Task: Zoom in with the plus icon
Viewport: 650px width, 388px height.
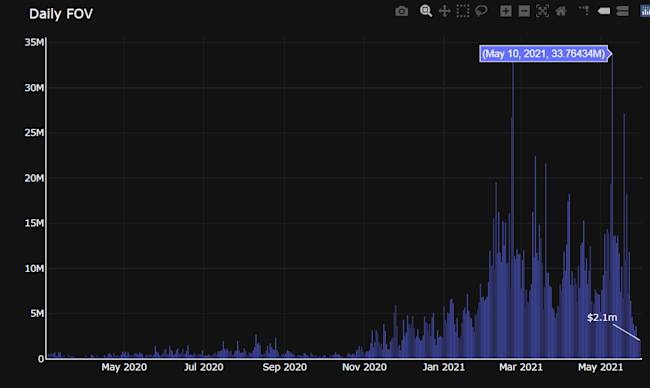Action: click(x=505, y=11)
